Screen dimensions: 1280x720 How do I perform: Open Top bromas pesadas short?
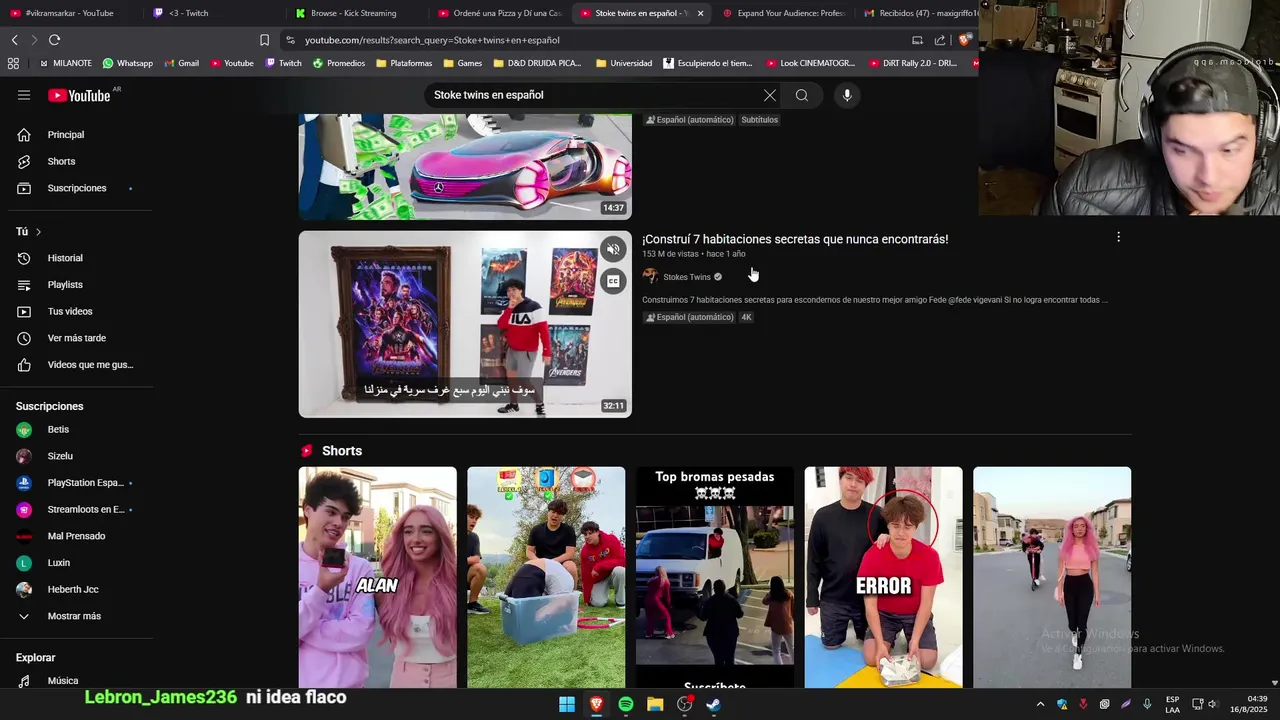(715, 577)
